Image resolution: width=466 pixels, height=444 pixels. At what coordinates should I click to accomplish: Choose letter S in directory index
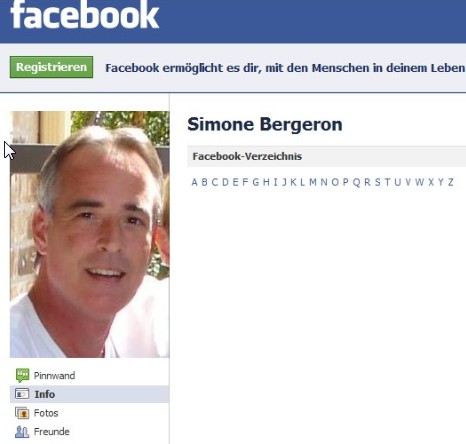pos(377,182)
